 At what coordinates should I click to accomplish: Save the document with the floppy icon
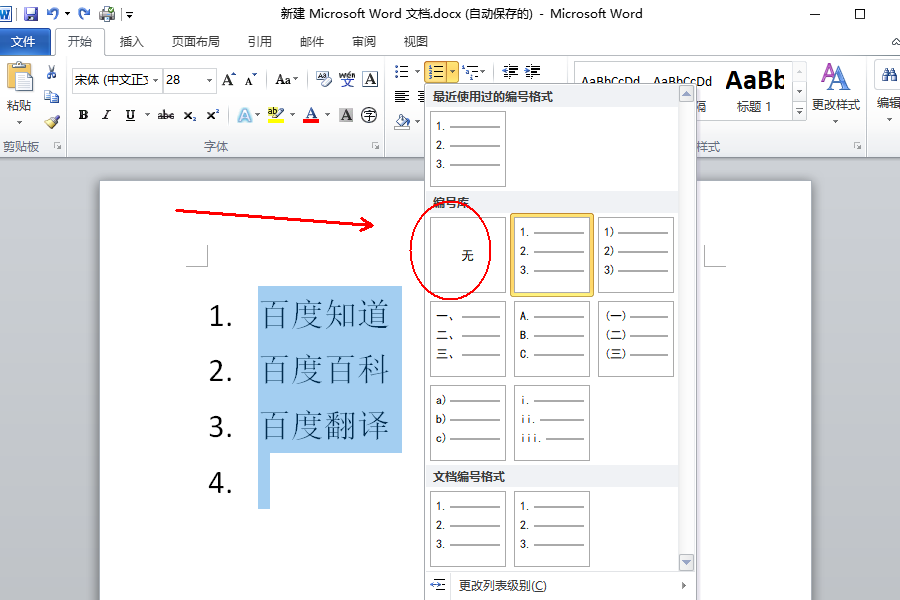[x=30, y=14]
